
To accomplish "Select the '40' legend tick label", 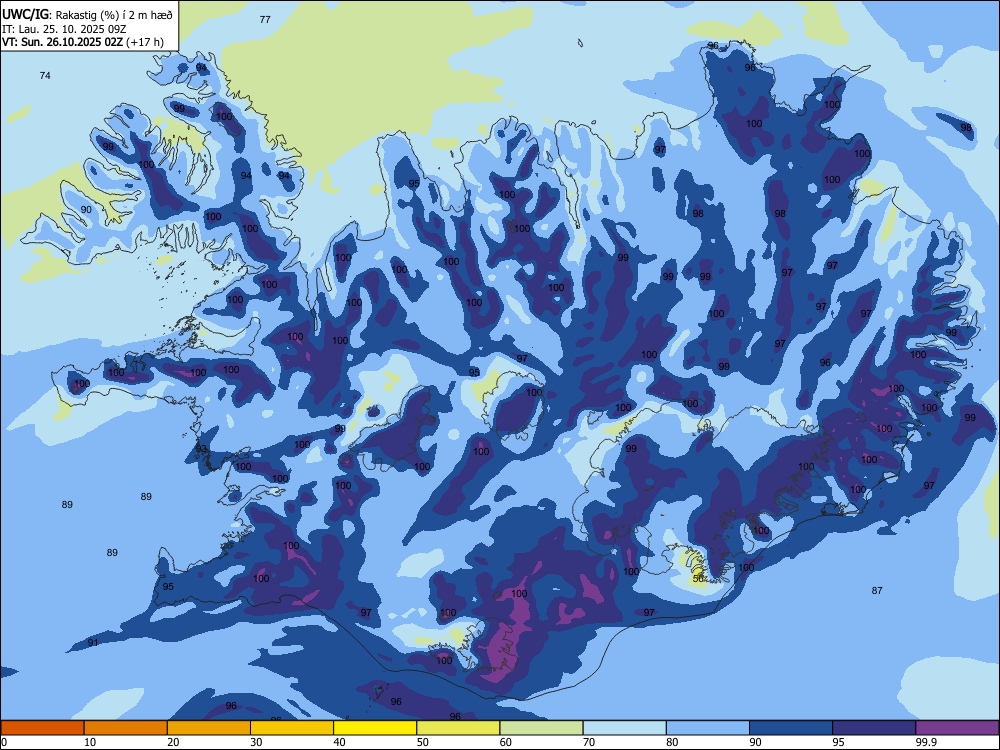I will [339, 742].
